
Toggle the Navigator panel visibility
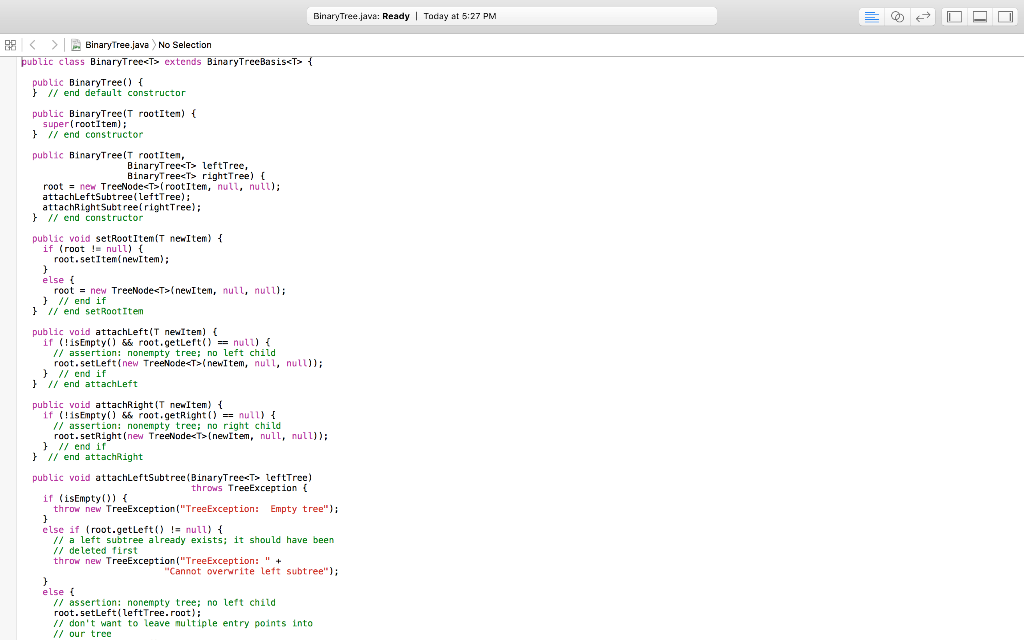(954, 16)
